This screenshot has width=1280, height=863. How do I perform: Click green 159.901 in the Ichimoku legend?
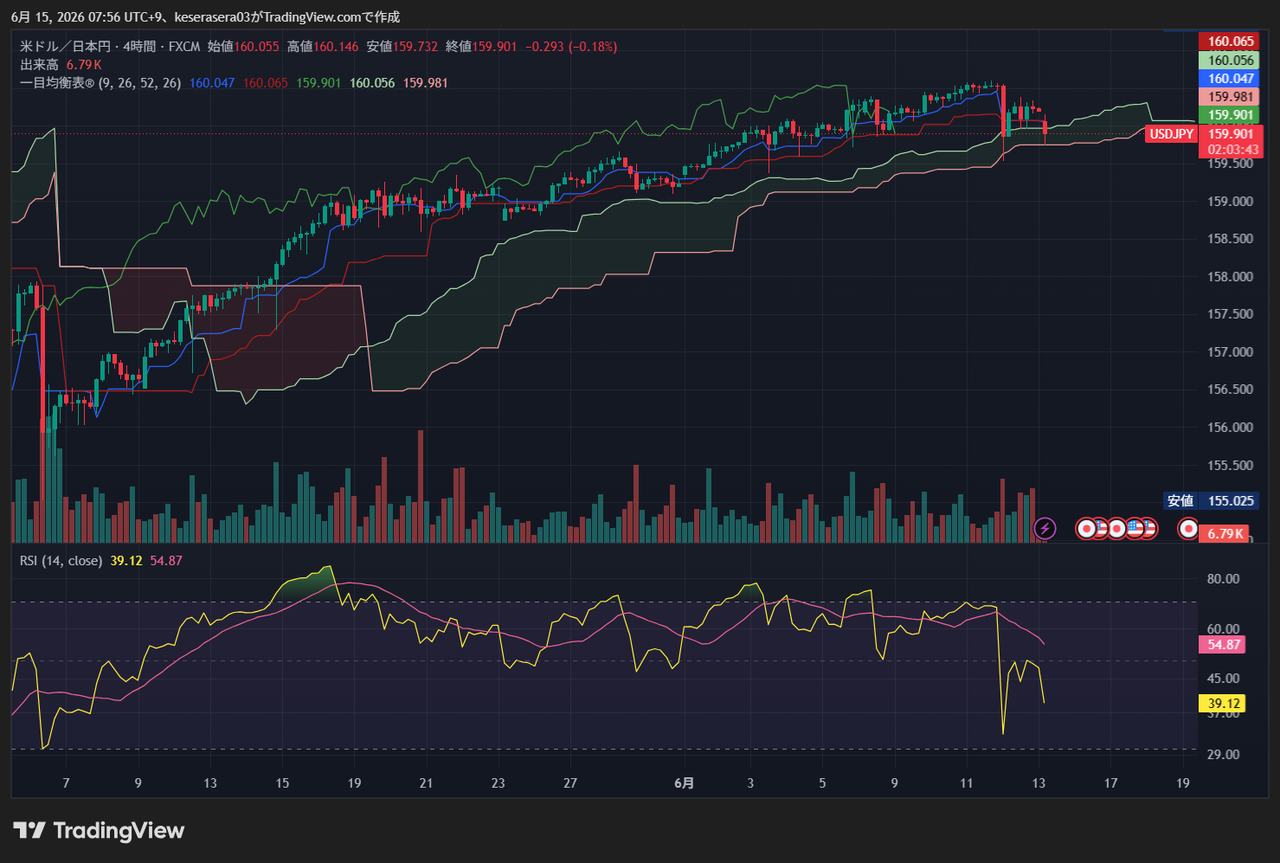319,83
